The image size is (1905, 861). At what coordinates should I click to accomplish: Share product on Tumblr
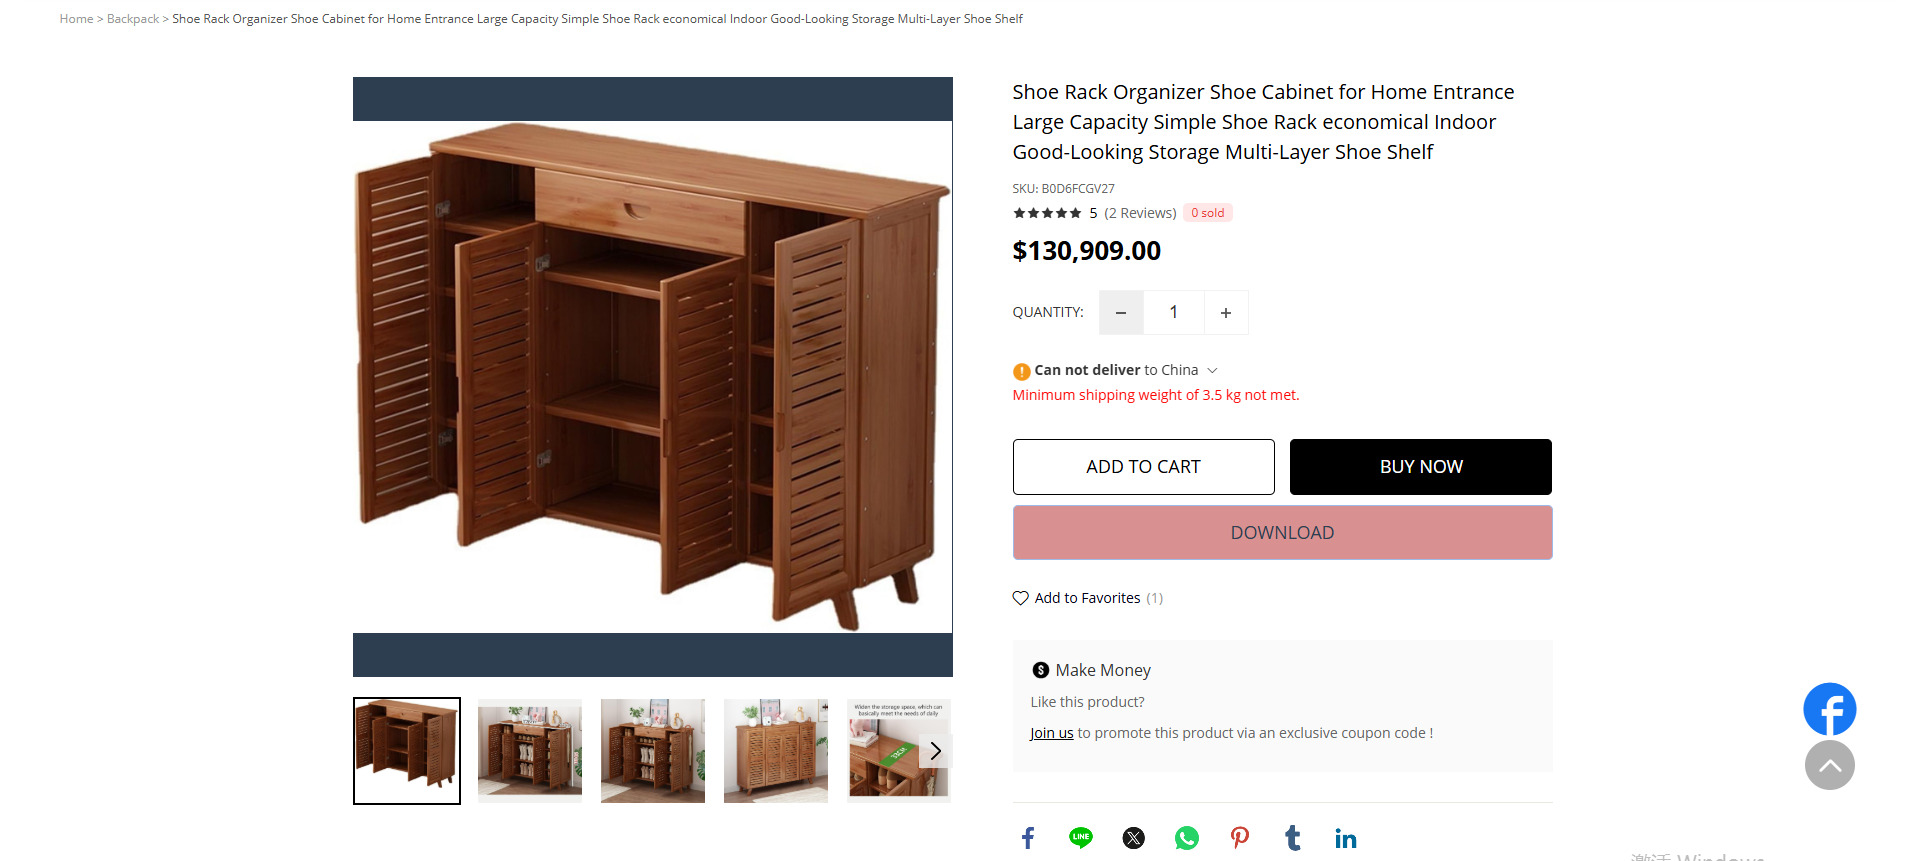click(1293, 838)
